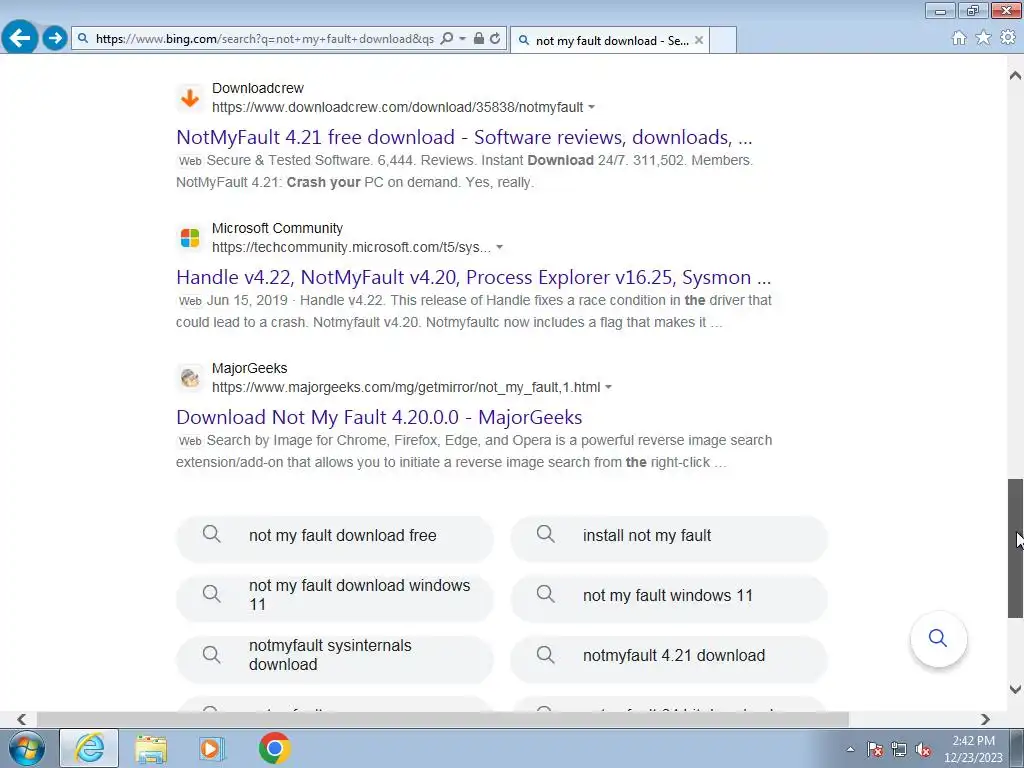Image resolution: width=1024 pixels, height=768 pixels.
Task: Click the vertical scrollbar thumb
Action: click(1015, 548)
